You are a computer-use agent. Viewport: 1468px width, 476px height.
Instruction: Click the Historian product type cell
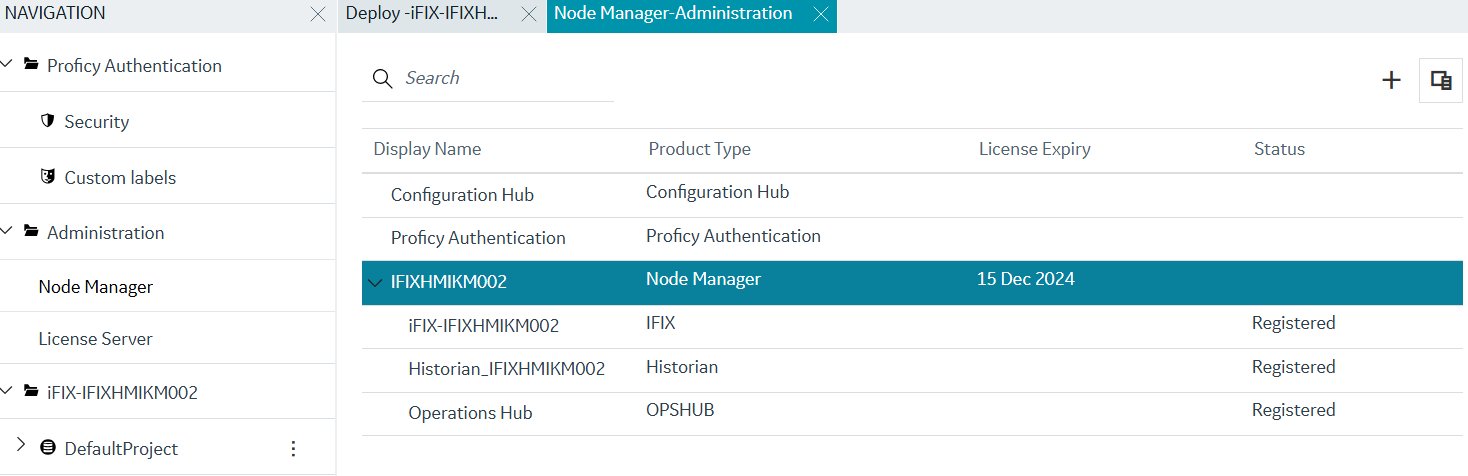(x=682, y=367)
